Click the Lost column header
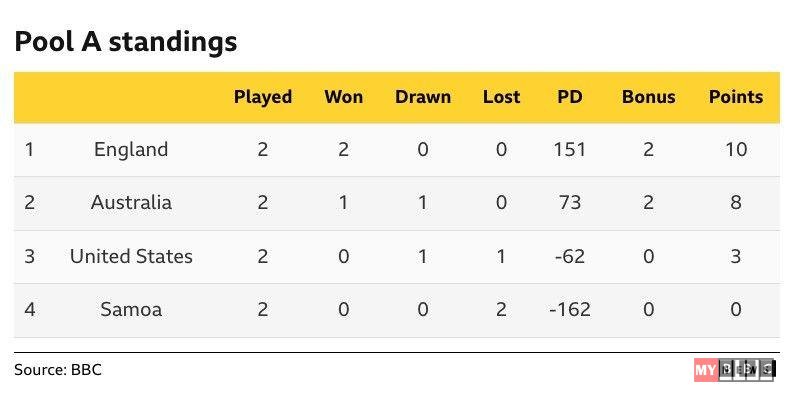The width and height of the screenshot is (794, 402). 501,97
